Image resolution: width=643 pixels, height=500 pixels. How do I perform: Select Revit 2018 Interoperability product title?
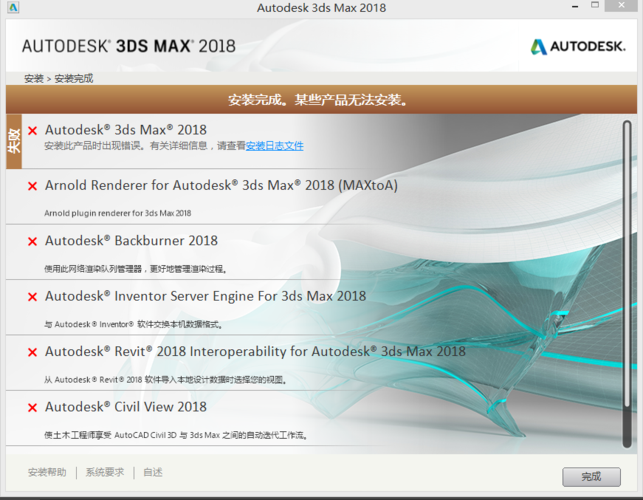pyautogui.click(x=255, y=352)
